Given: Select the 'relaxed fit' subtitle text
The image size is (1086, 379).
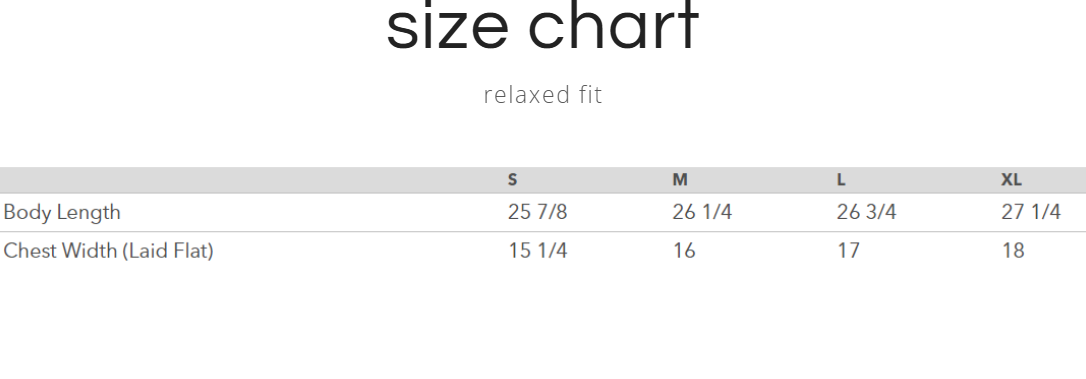Looking at the screenshot, I should (x=543, y=95).
